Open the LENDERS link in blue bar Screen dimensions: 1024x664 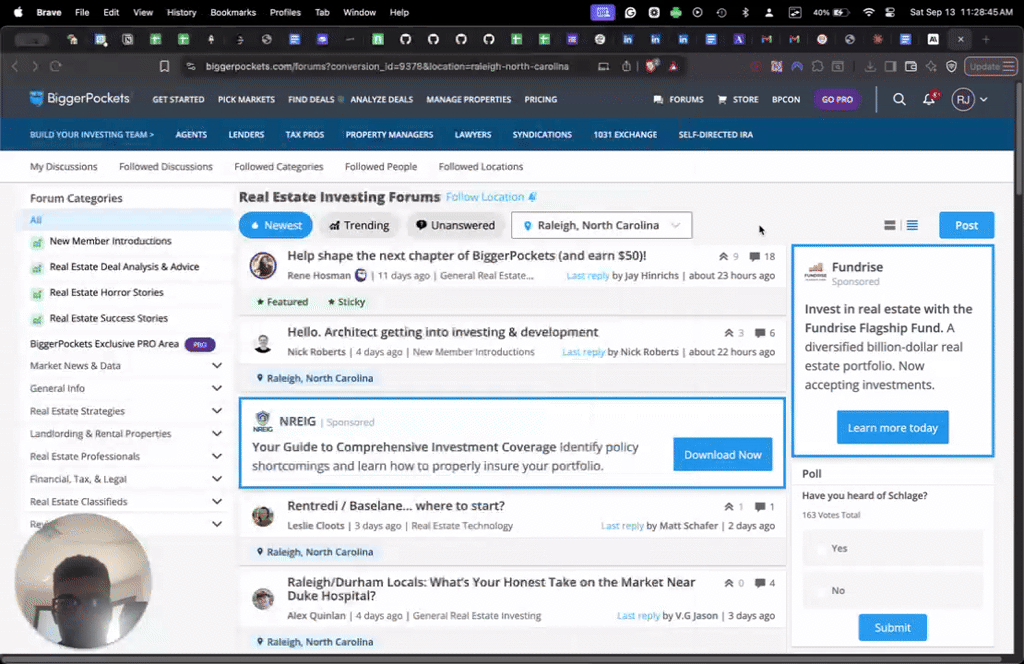coord(246,134)
